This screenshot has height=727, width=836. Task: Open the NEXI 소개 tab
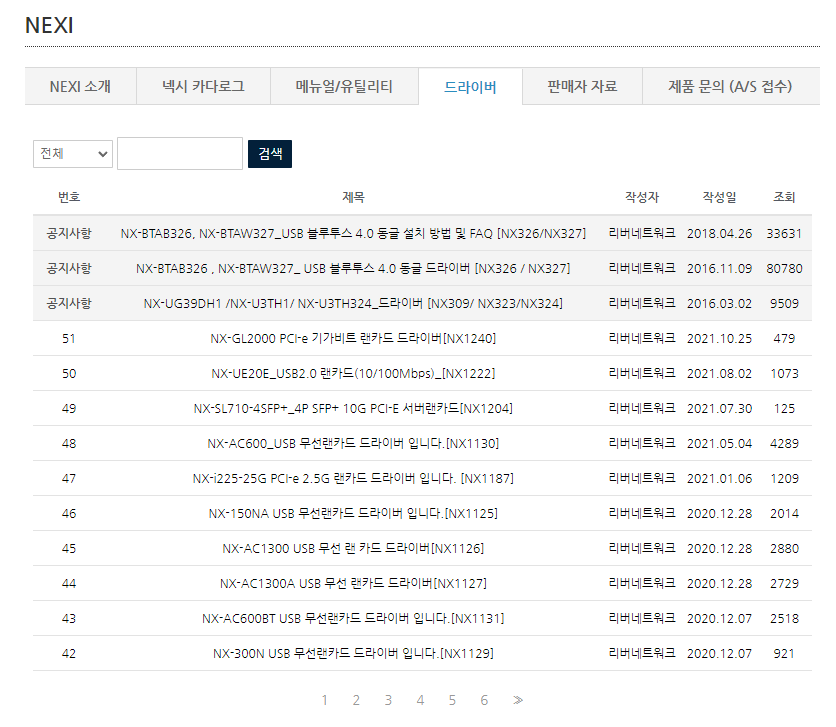click(81, 86)
